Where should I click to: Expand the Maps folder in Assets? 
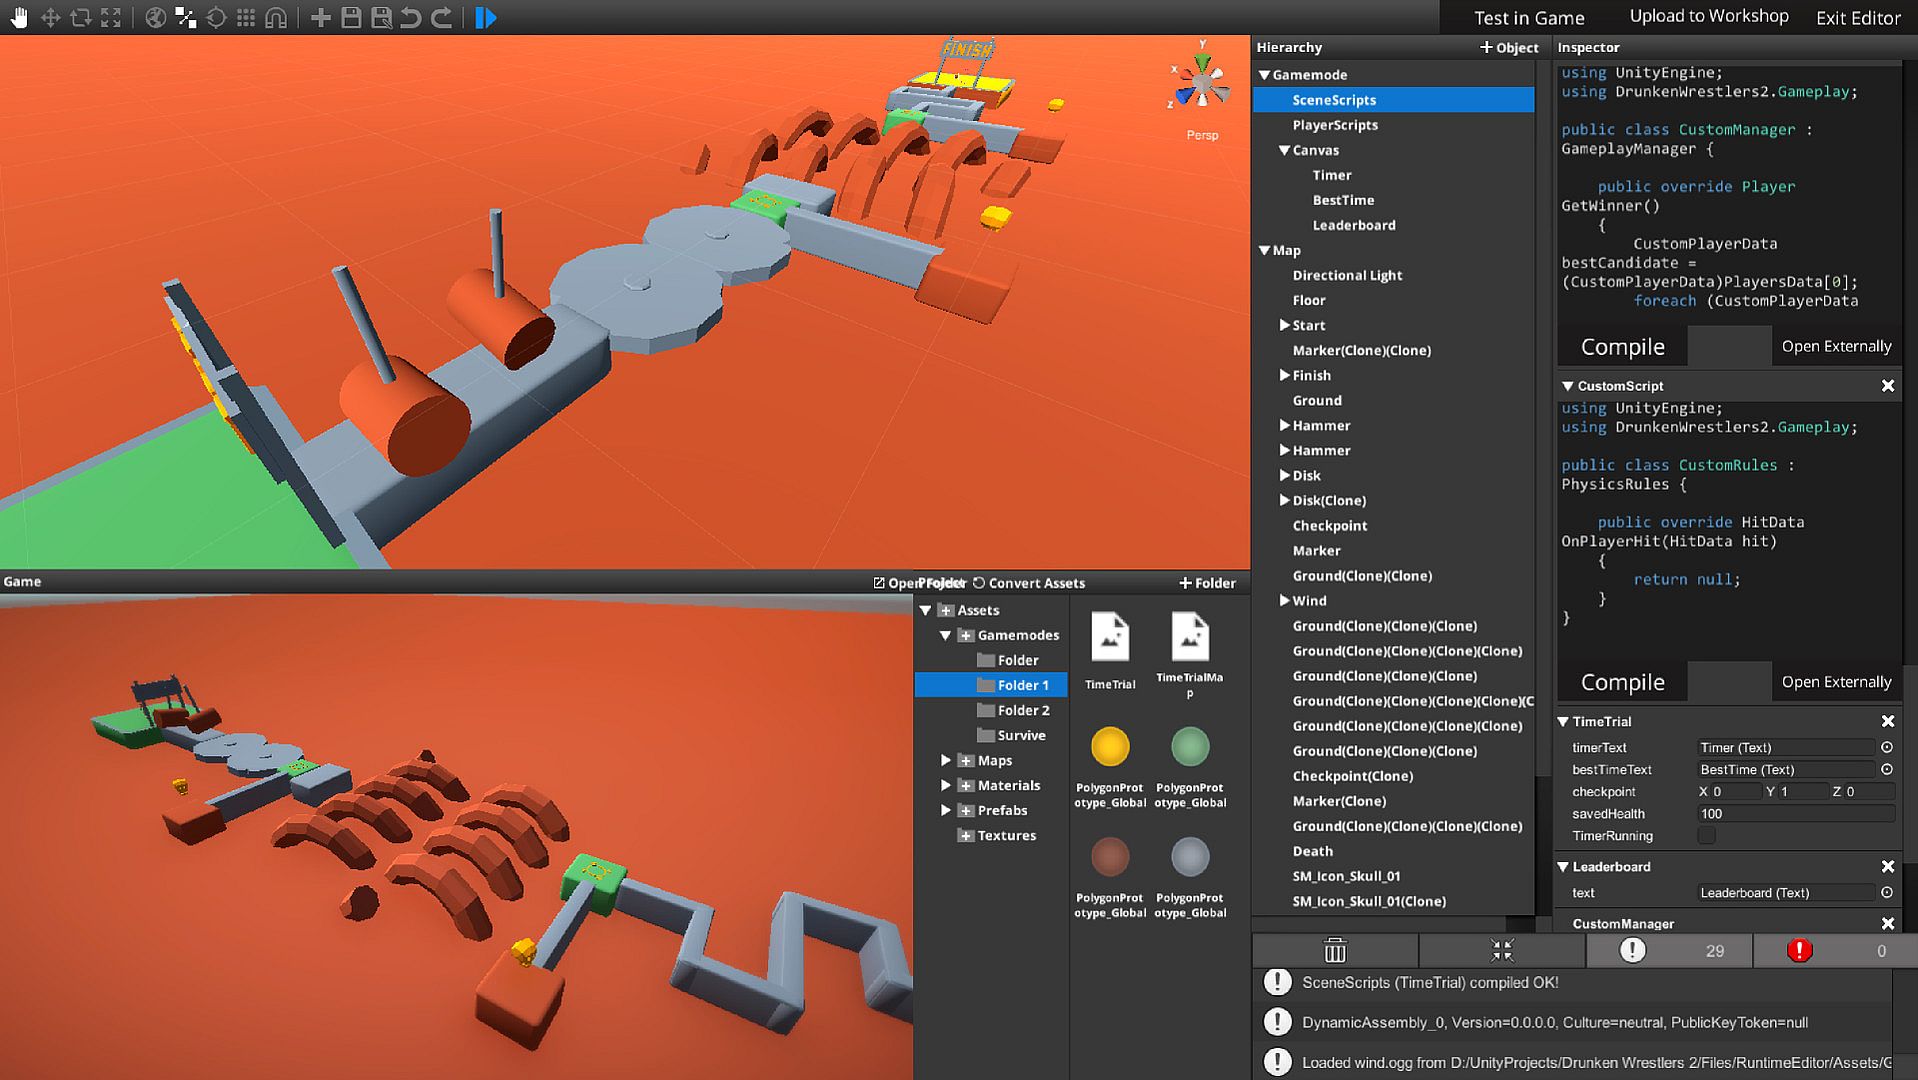[x=946, y=760]
